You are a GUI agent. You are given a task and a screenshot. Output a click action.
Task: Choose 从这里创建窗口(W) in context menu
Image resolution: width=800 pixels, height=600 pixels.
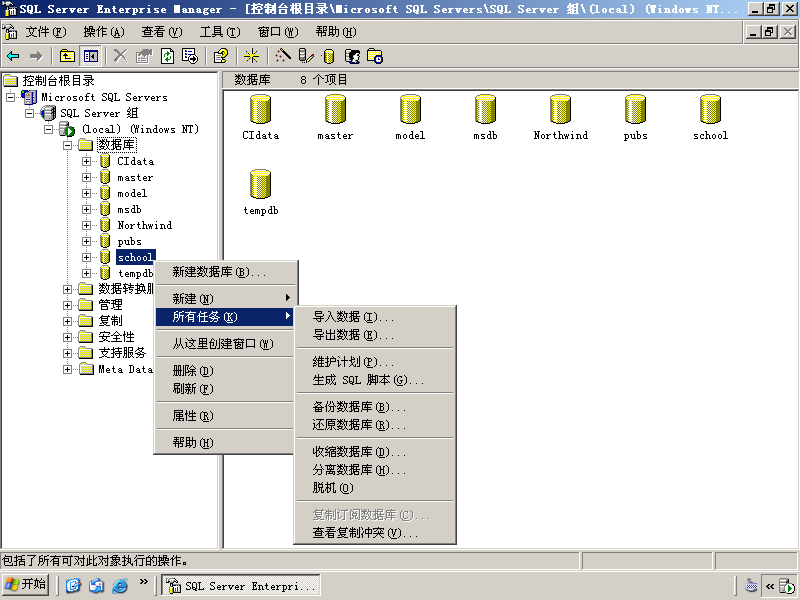(224, 344)
